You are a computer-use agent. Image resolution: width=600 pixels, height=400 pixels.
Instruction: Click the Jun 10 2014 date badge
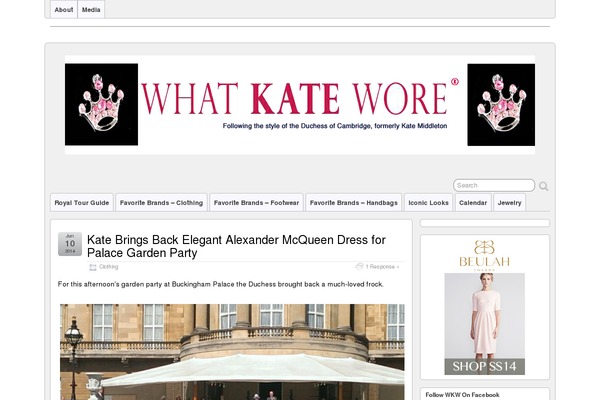coord(70,244)
